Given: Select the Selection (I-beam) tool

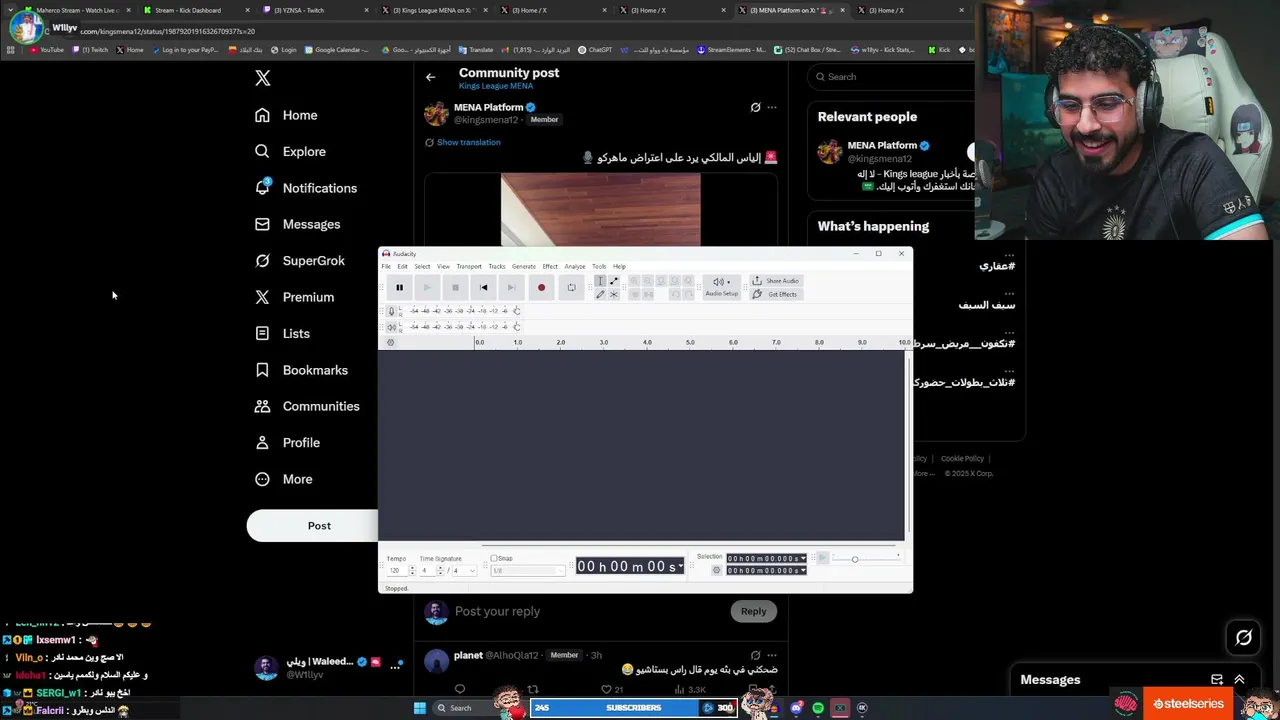Looking at the screenshot, I should [x=600, y=281].
